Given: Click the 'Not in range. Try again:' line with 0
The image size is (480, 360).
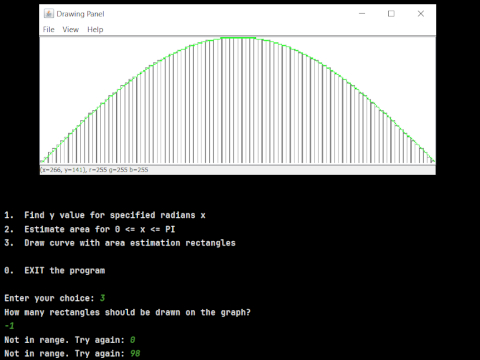Looking at the screenshot, I should click(x=70, y=340).
